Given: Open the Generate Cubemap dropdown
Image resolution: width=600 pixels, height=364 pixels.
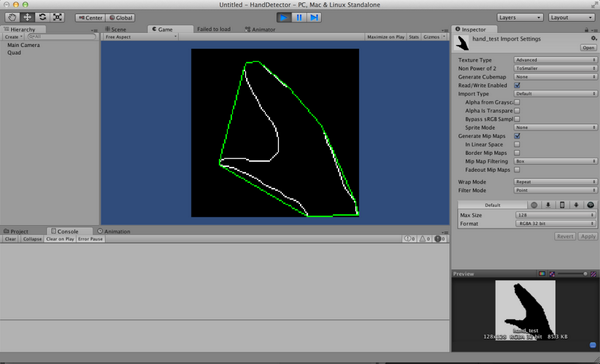Looking at the screenshot, I should [555, 77].
